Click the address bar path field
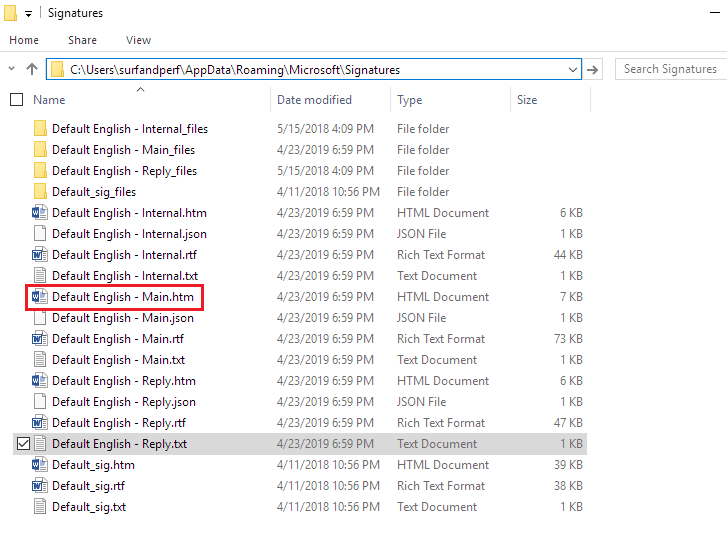 pos(313,70)
